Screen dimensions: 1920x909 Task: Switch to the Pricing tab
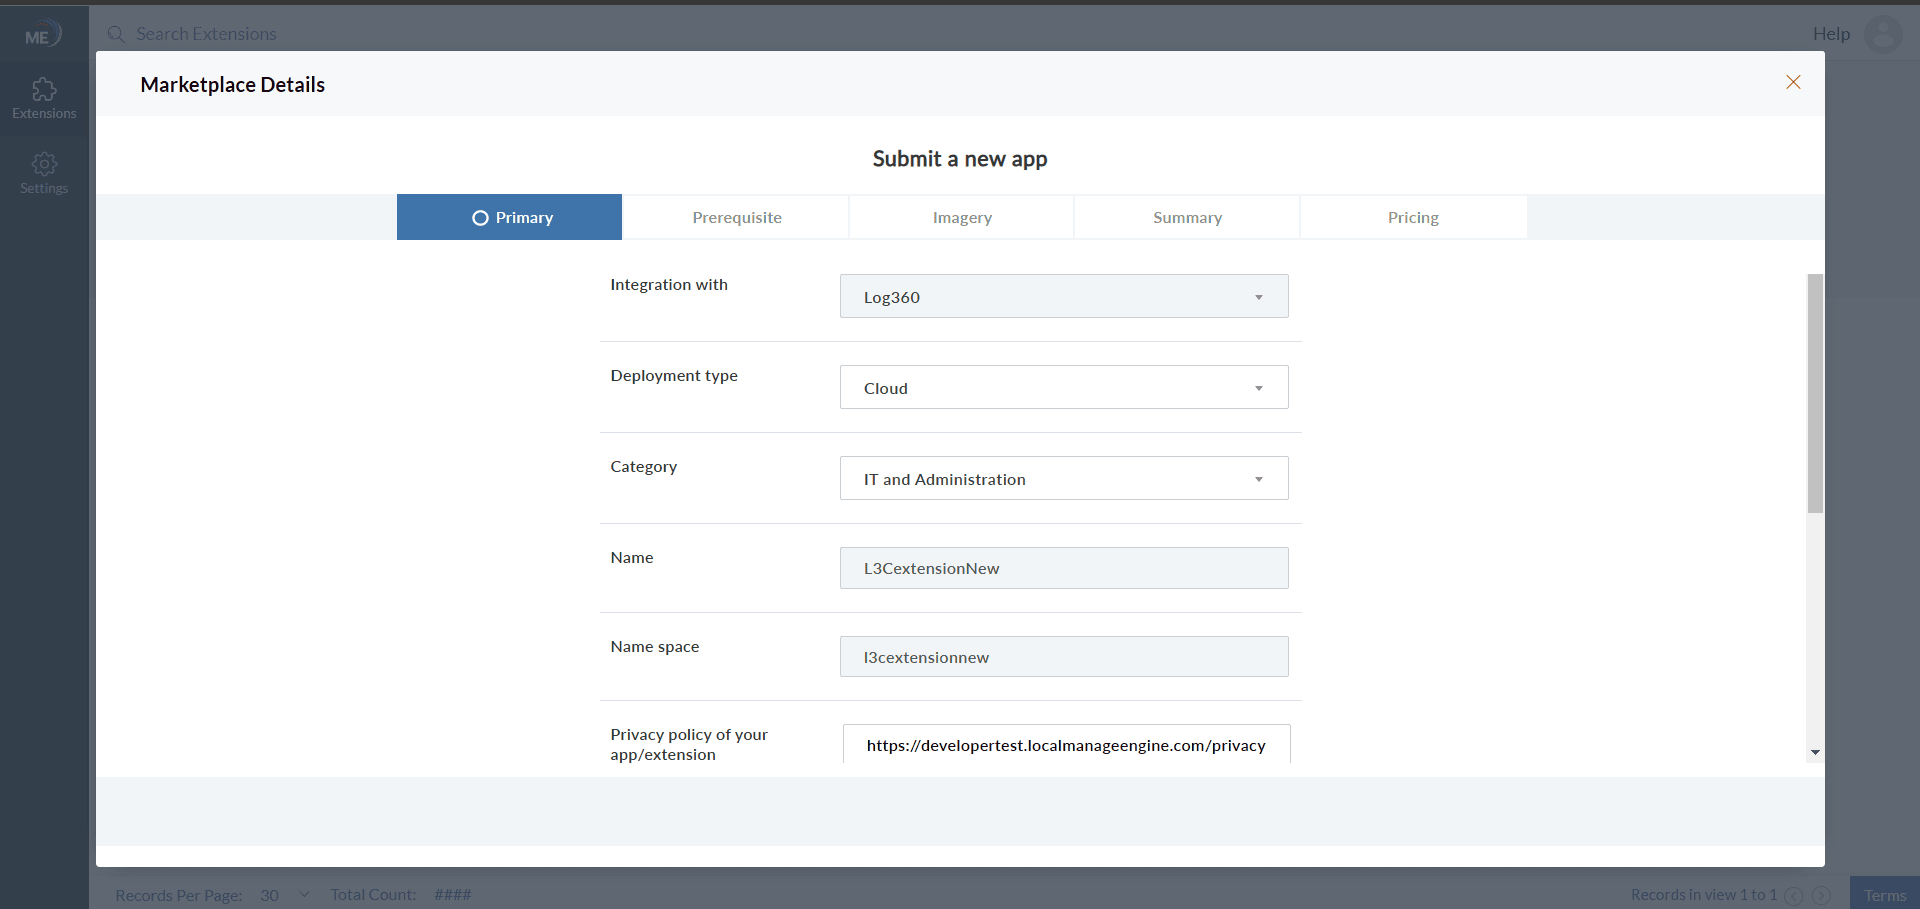[1413, 217]
